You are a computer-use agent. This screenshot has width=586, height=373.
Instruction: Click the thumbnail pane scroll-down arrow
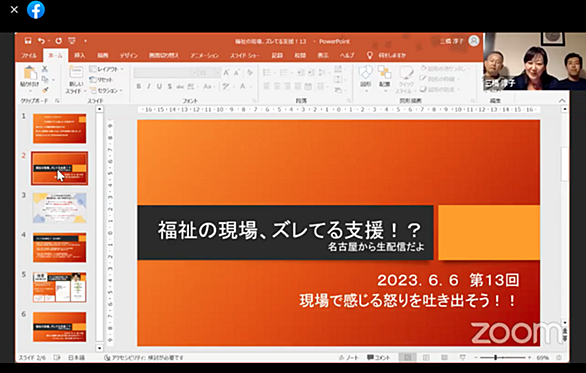coord(99,348)
